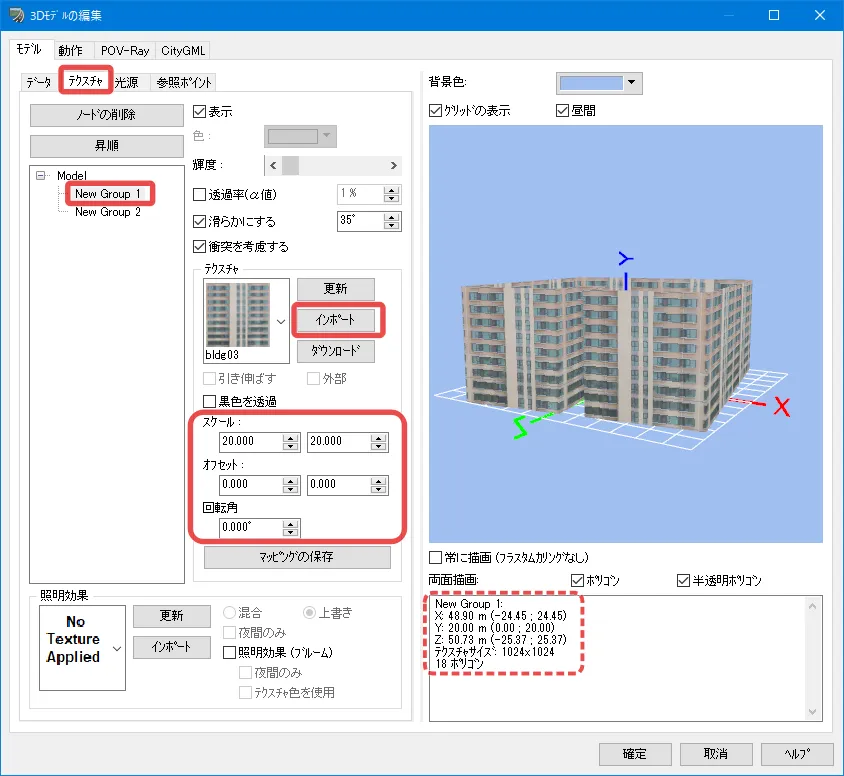Select New Group 2 in tree
This screenshot has width=844, height=776.
tap(108, 212)
